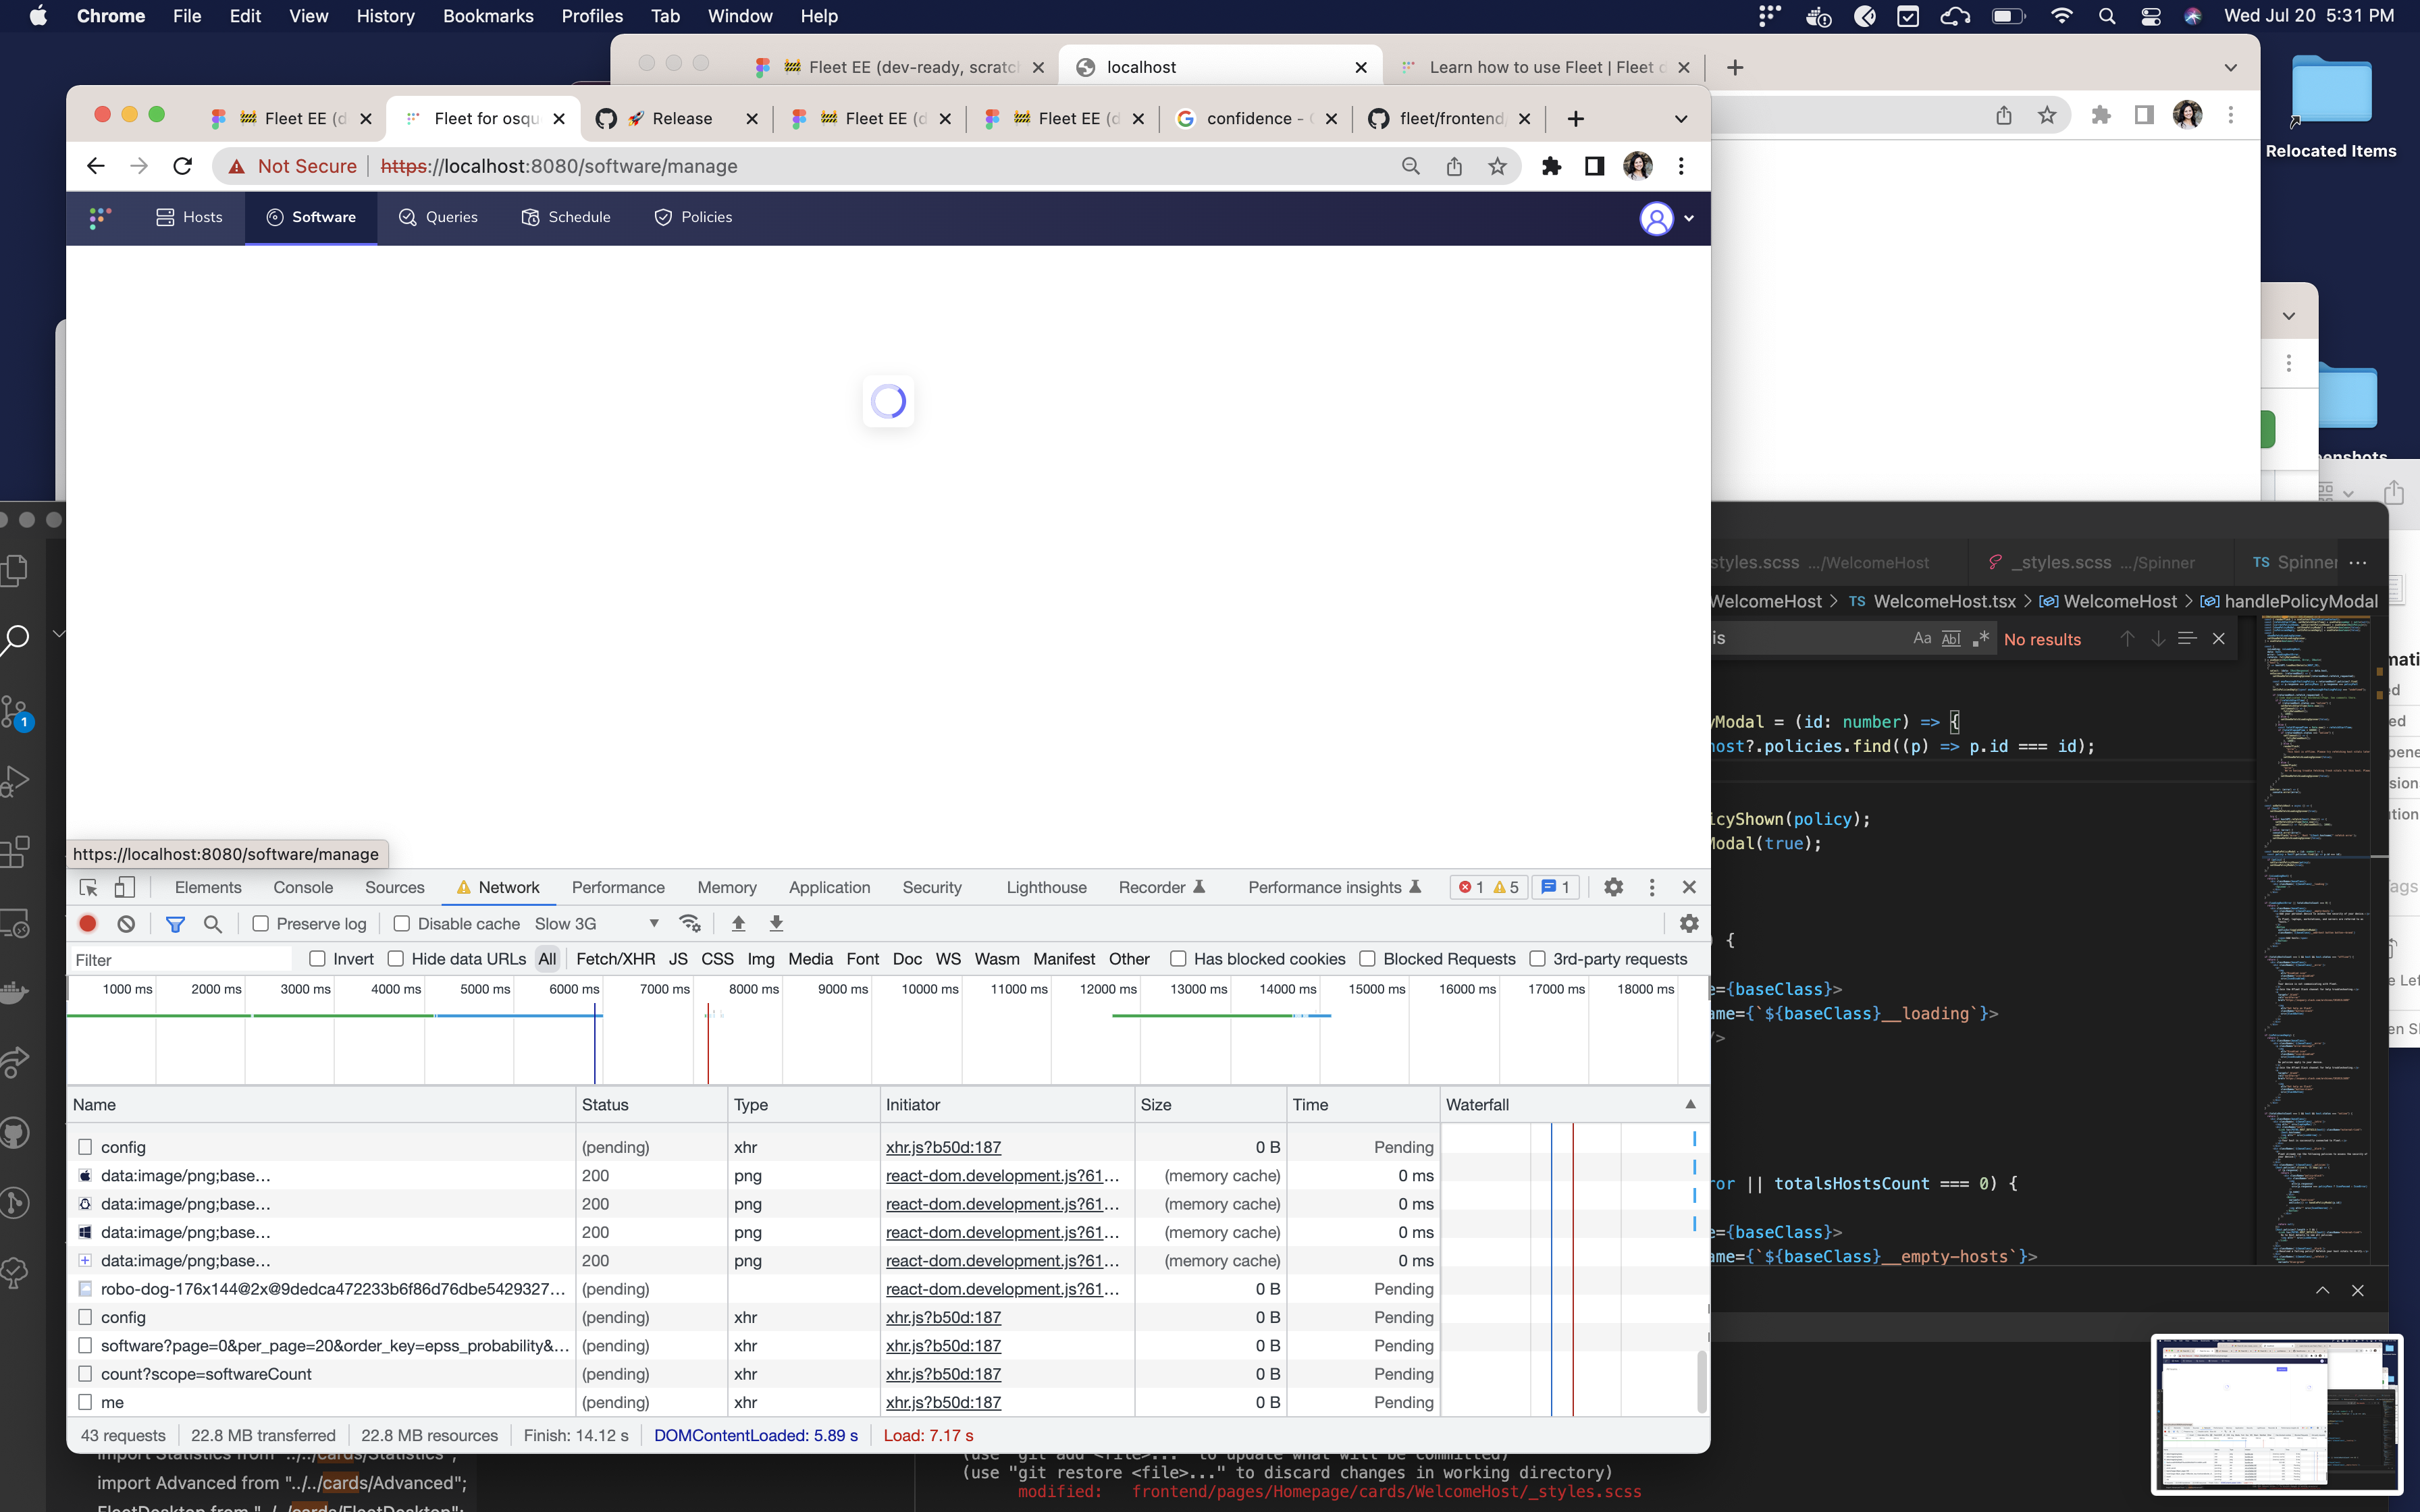Click the DevTools inspect element picker icon
This screenshot has height=1512, width=2420.
pyautogui.click(x=88, y=887)
